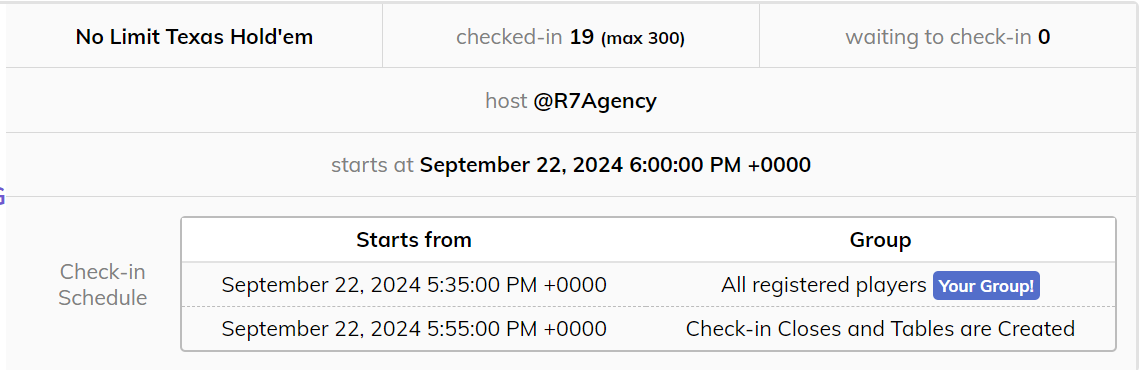The width and height of the screenshot is (1139, 370).
Task: Click the checked-in label text
Action: pyautogui.click(x=509, y=37)
